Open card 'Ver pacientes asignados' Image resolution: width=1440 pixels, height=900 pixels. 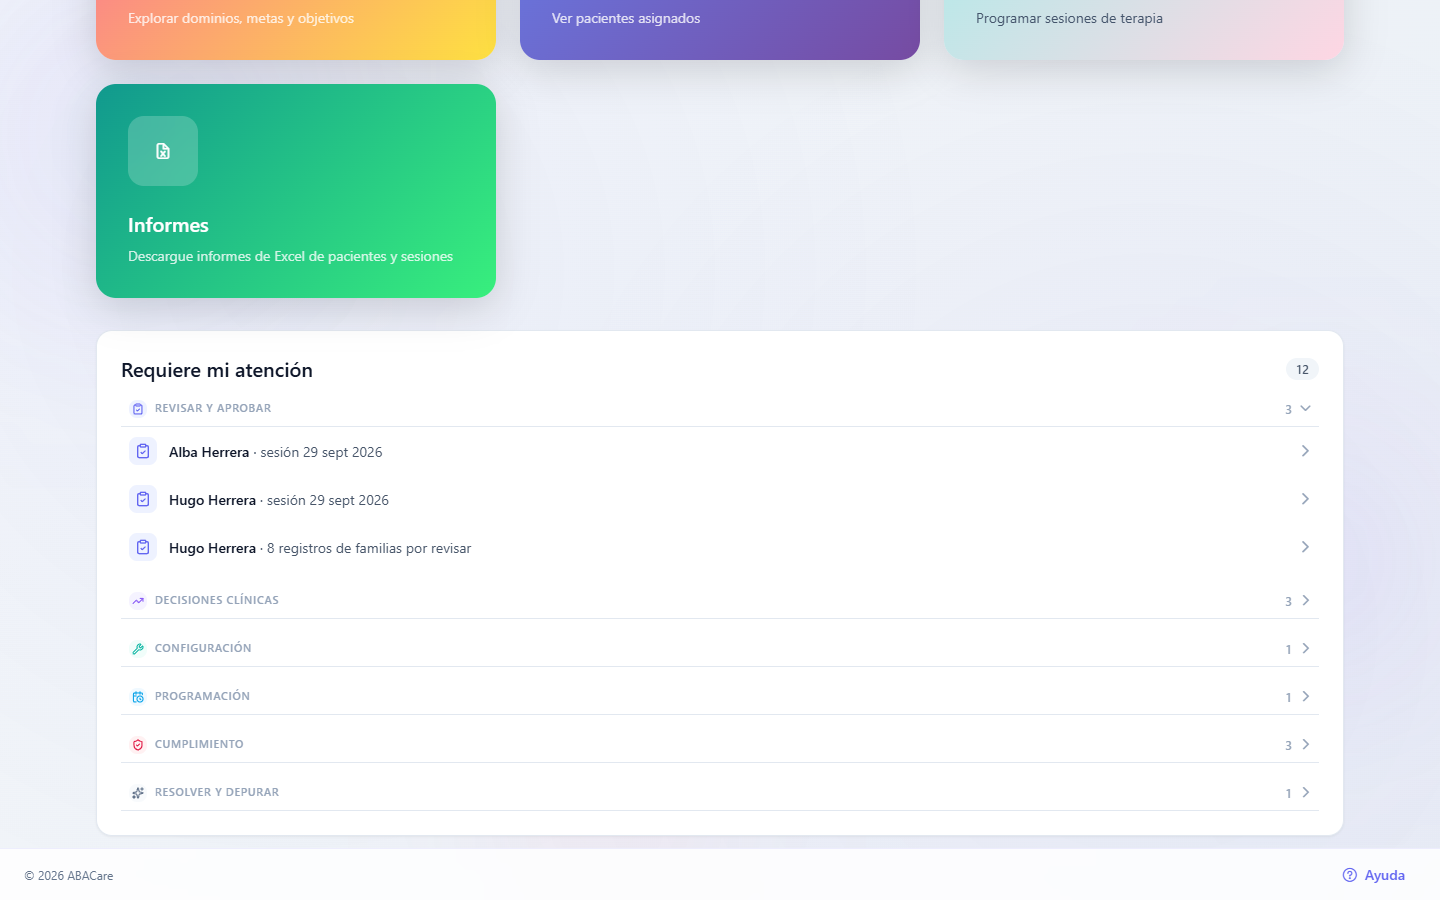click(720, 30)
